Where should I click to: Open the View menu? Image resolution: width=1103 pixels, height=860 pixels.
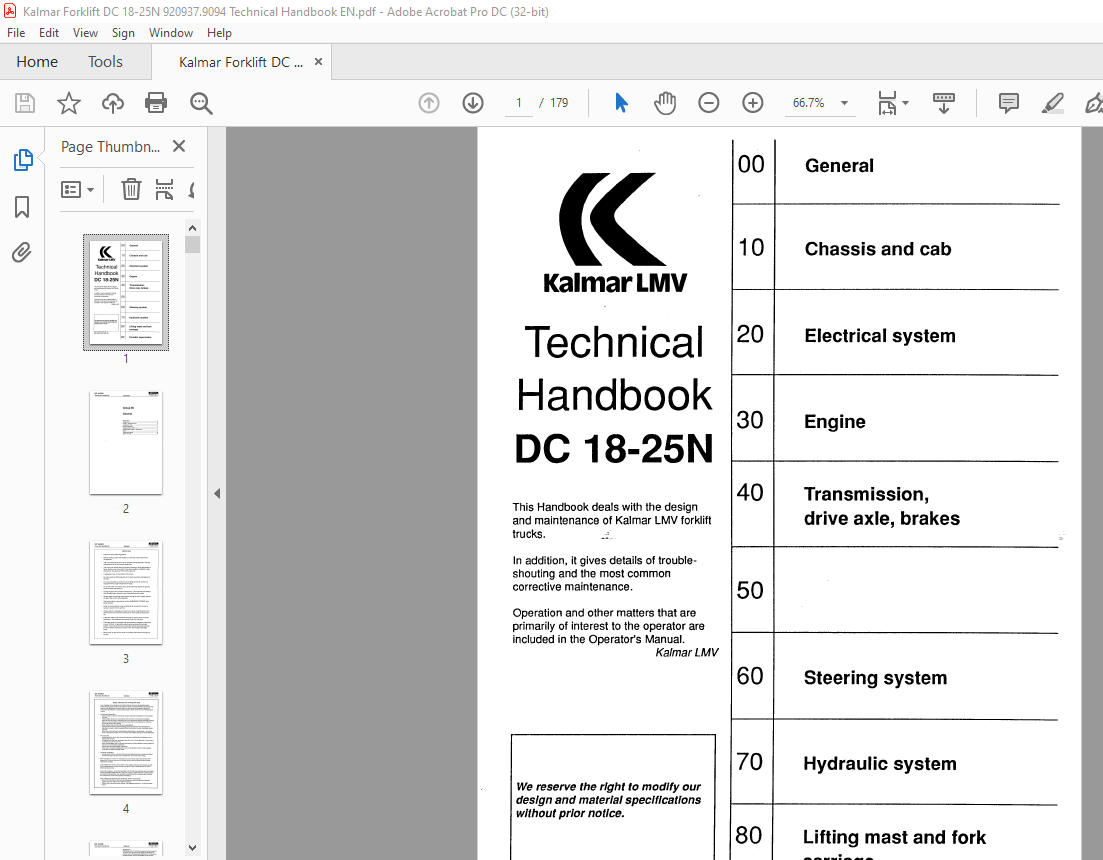point(85,33)
